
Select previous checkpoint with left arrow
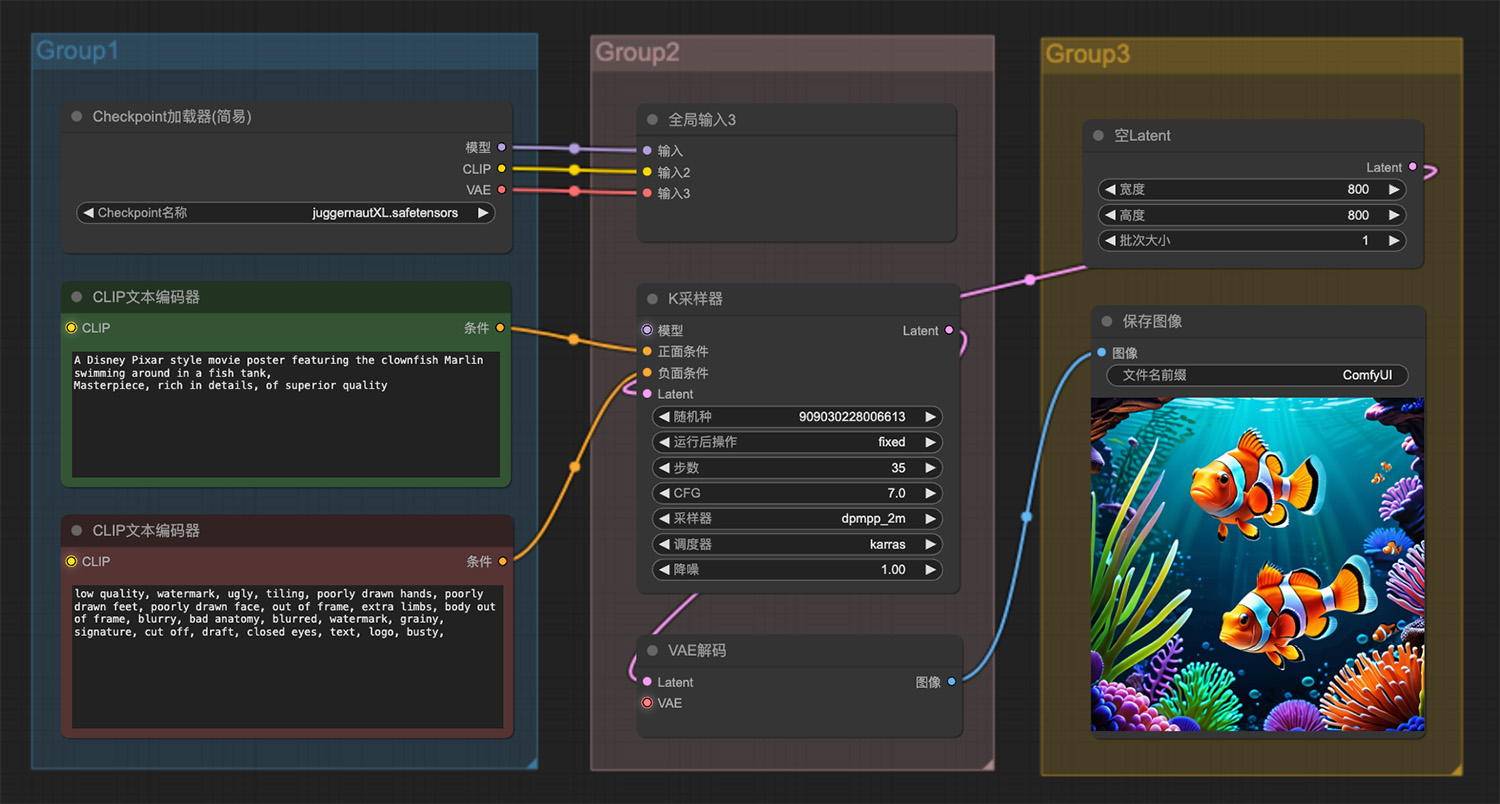tap(88, 213)
